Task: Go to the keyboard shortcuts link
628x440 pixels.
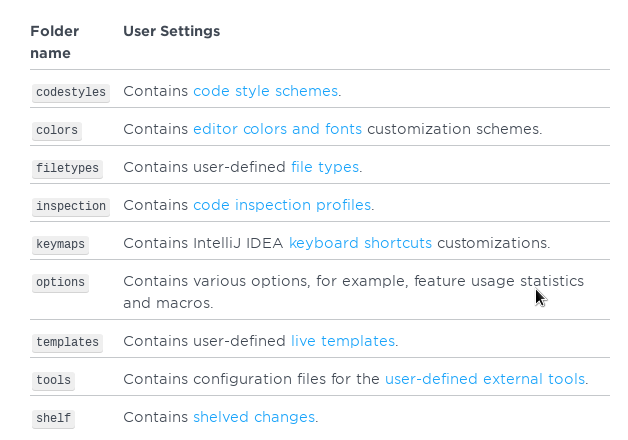Action: [x=360, y=243]
